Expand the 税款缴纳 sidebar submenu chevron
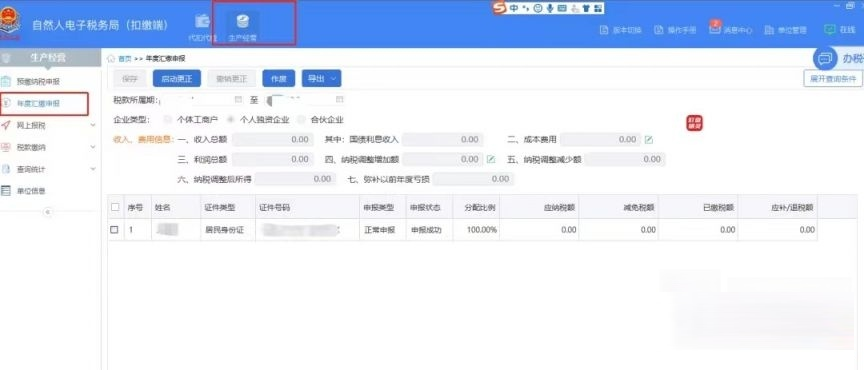This screenshot has width=864, height=370. coord(93,147)
